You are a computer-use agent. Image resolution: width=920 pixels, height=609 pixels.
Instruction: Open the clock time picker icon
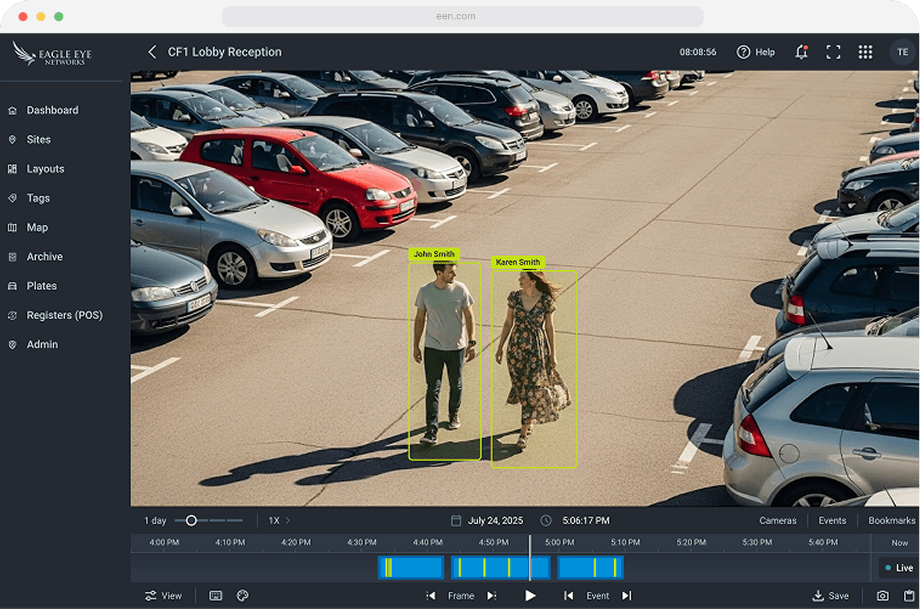tap(545, 520)
